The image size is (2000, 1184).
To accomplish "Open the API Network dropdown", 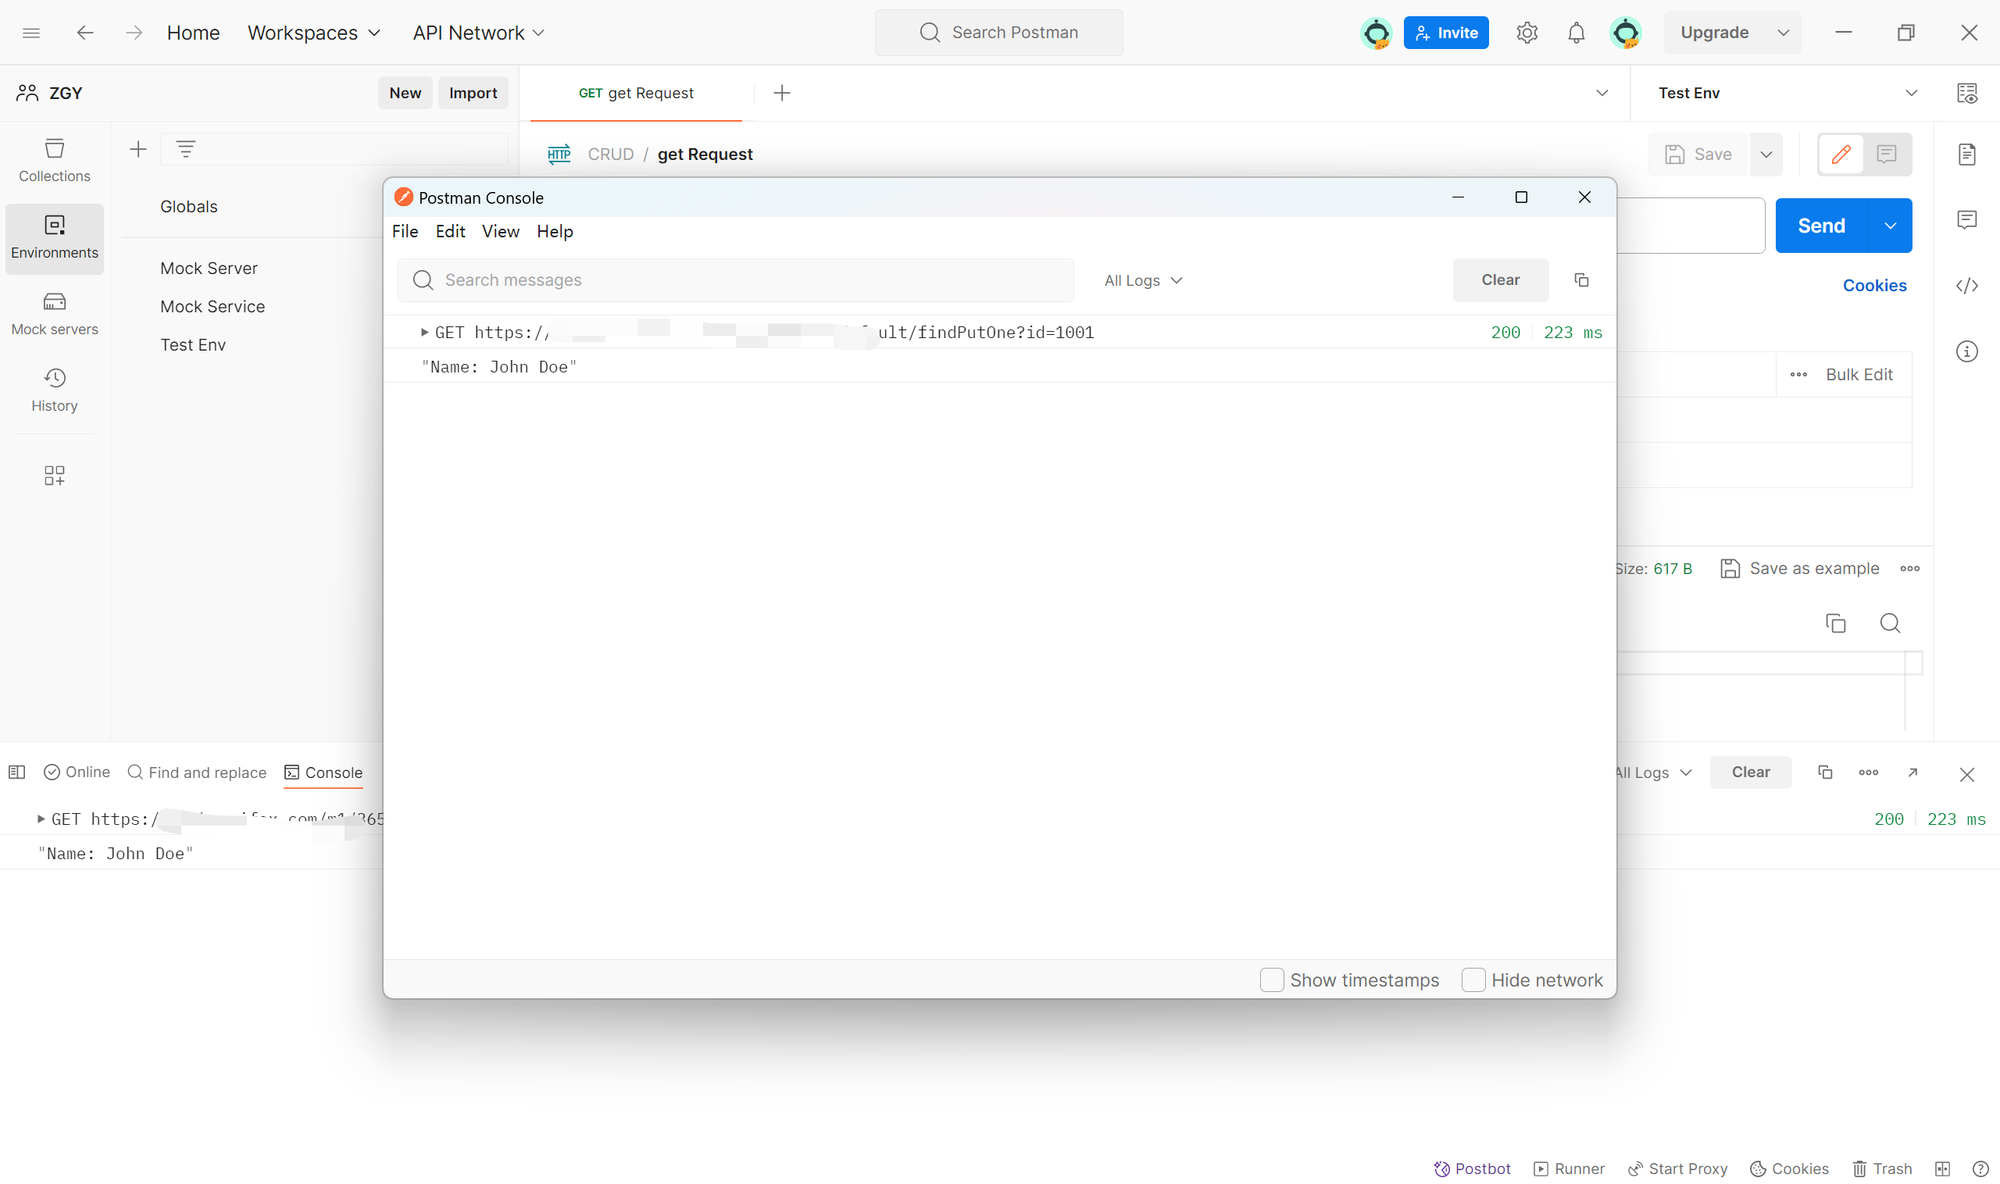I will tap(479, 33).
